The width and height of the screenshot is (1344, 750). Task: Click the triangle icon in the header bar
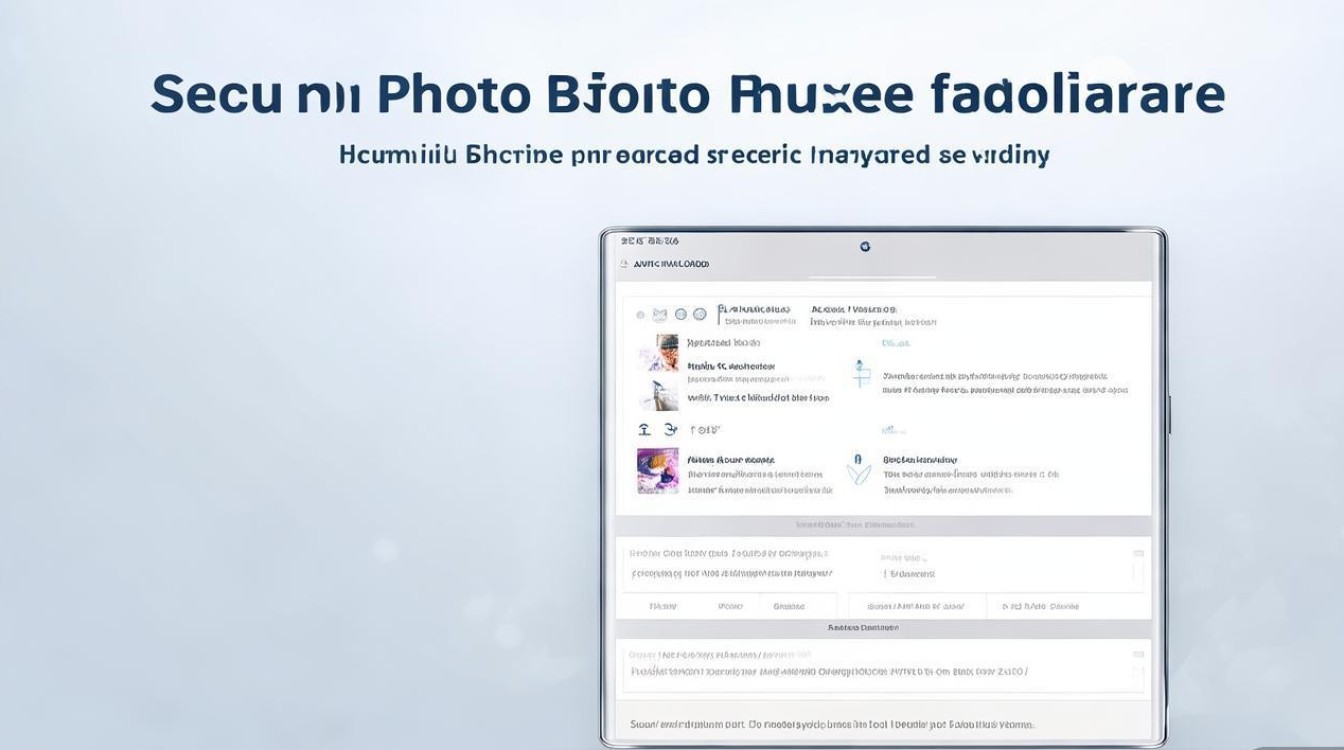point(624,265)
